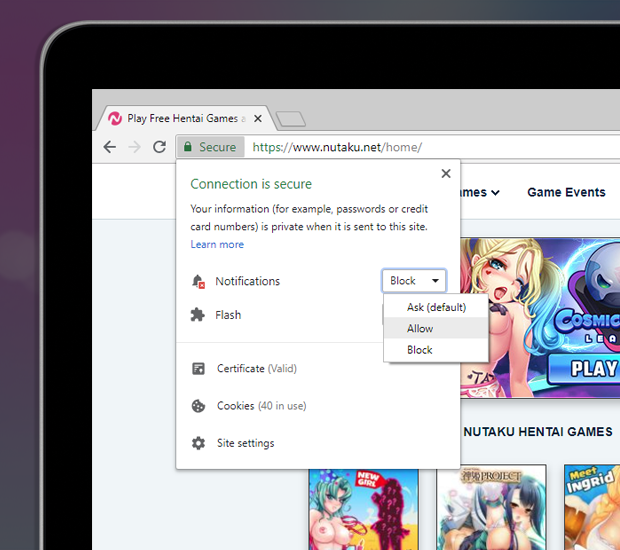Expand the Games dropdown chevron in the nav

(x=495, y=193)
